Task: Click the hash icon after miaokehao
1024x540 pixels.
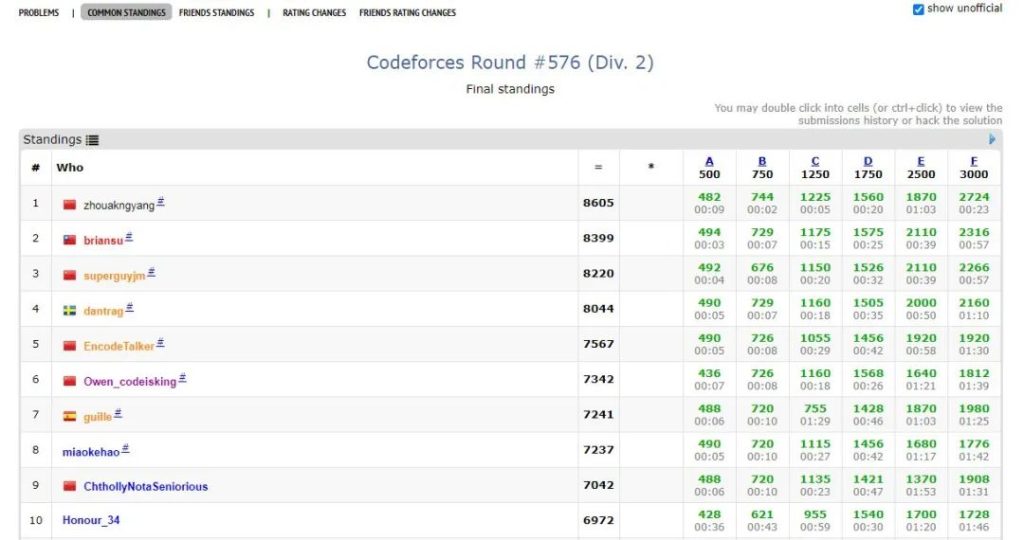Action: click(125, 449)
